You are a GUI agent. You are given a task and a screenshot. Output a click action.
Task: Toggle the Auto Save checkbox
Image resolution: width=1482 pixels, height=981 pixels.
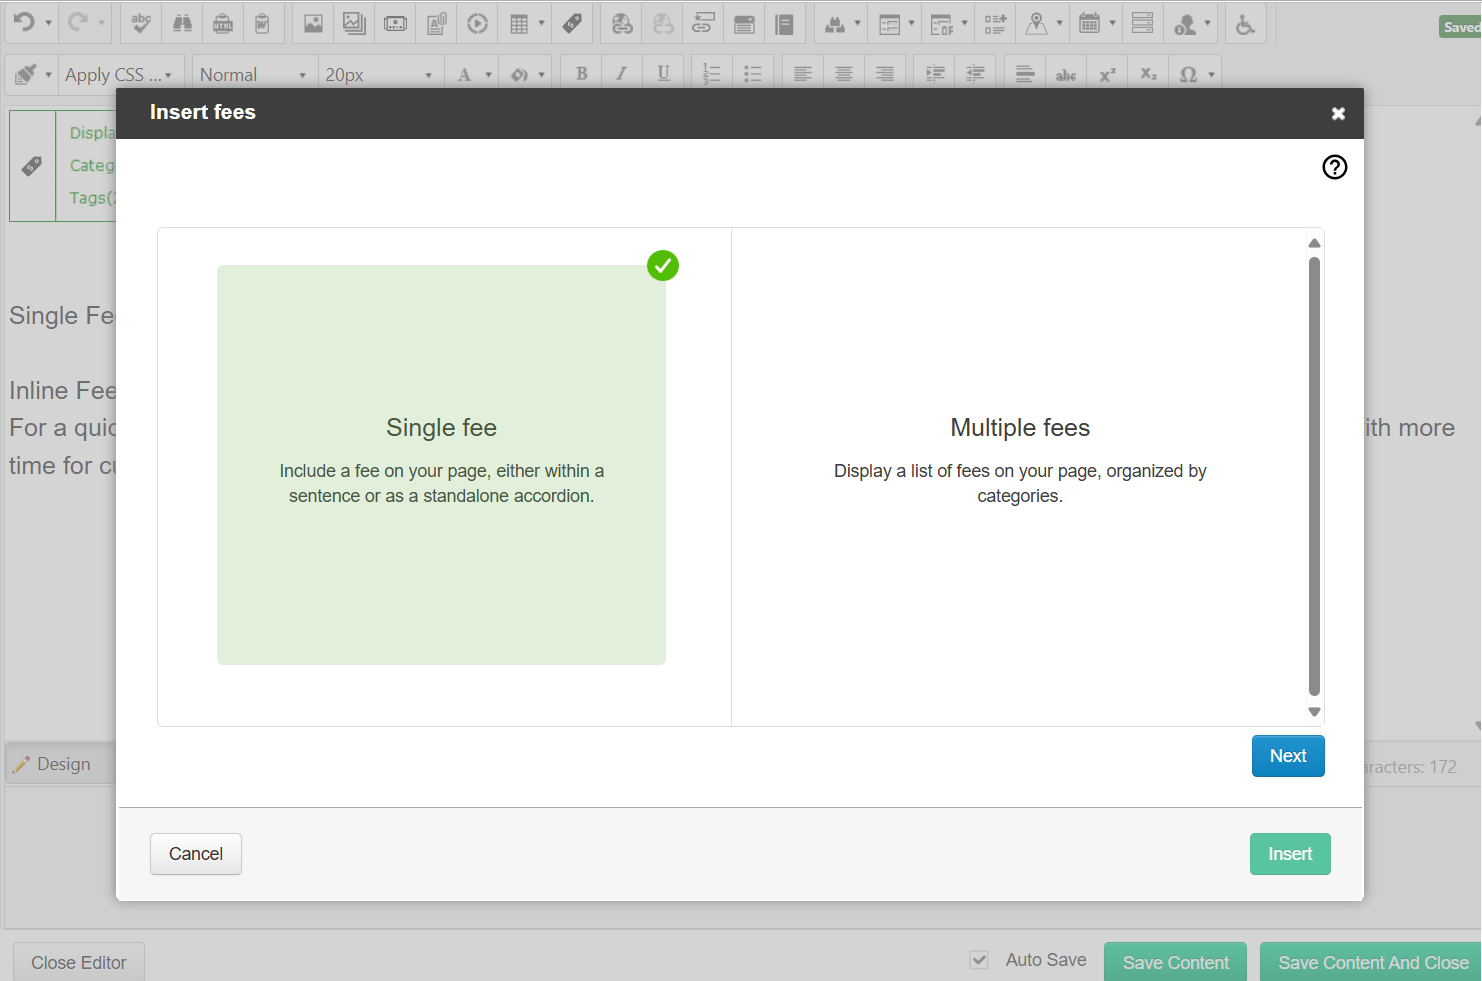[x=979, y=960]
